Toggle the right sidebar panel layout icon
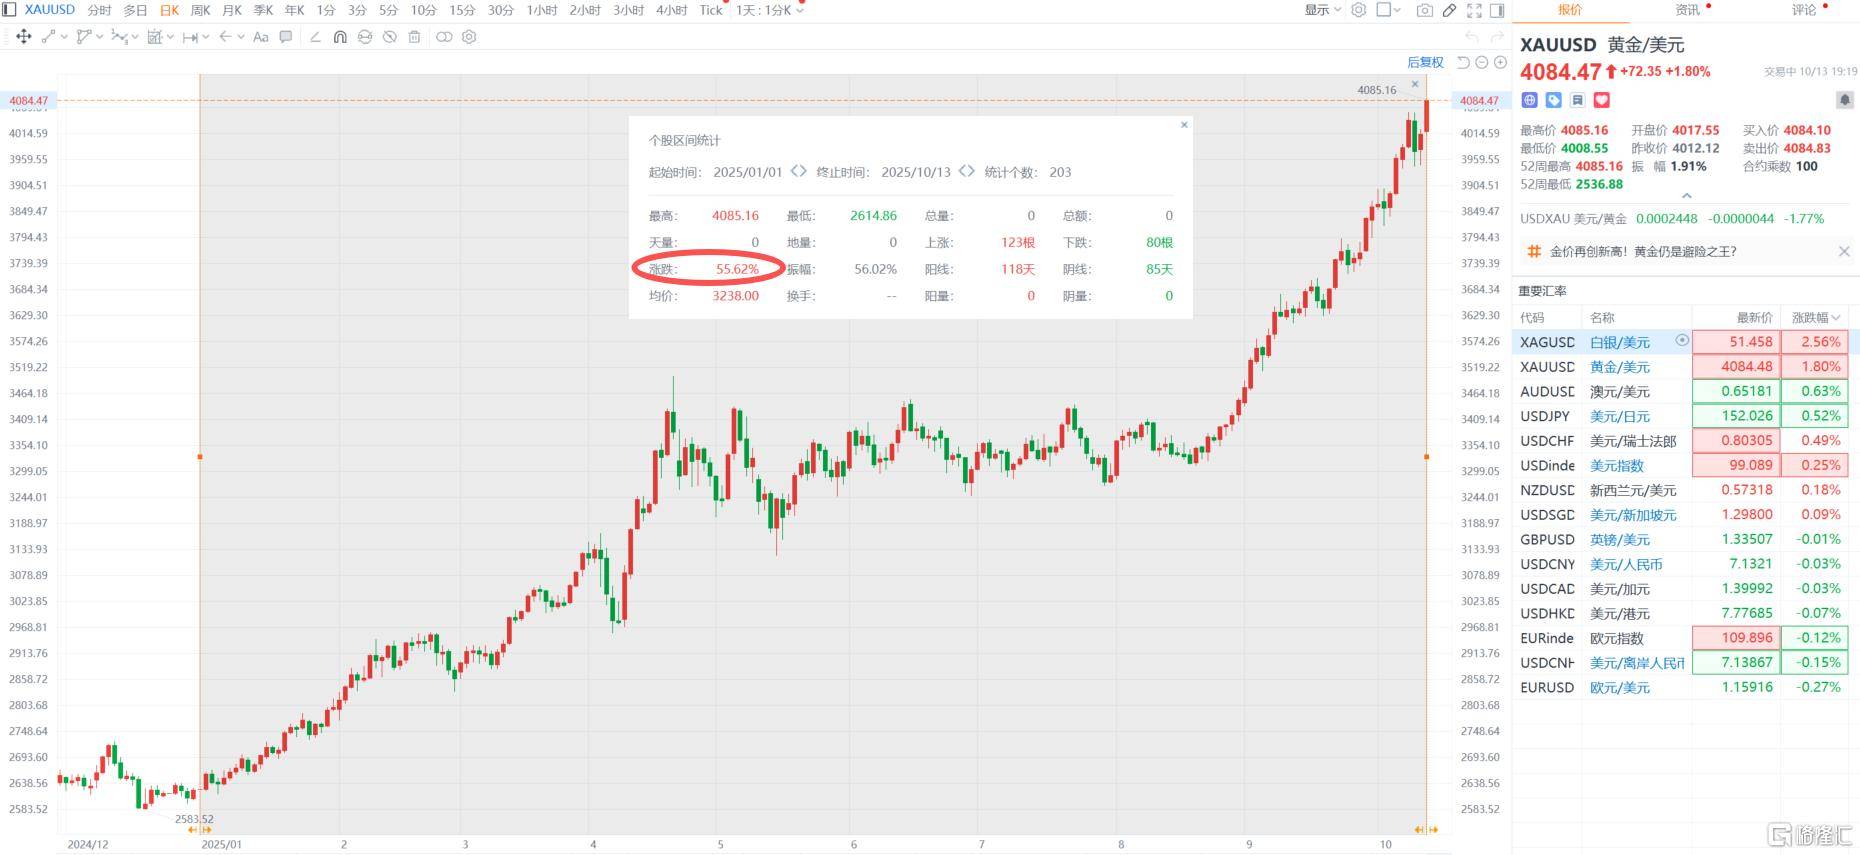The height and width of the screenshot is (855, 1860). point(1497,10)
